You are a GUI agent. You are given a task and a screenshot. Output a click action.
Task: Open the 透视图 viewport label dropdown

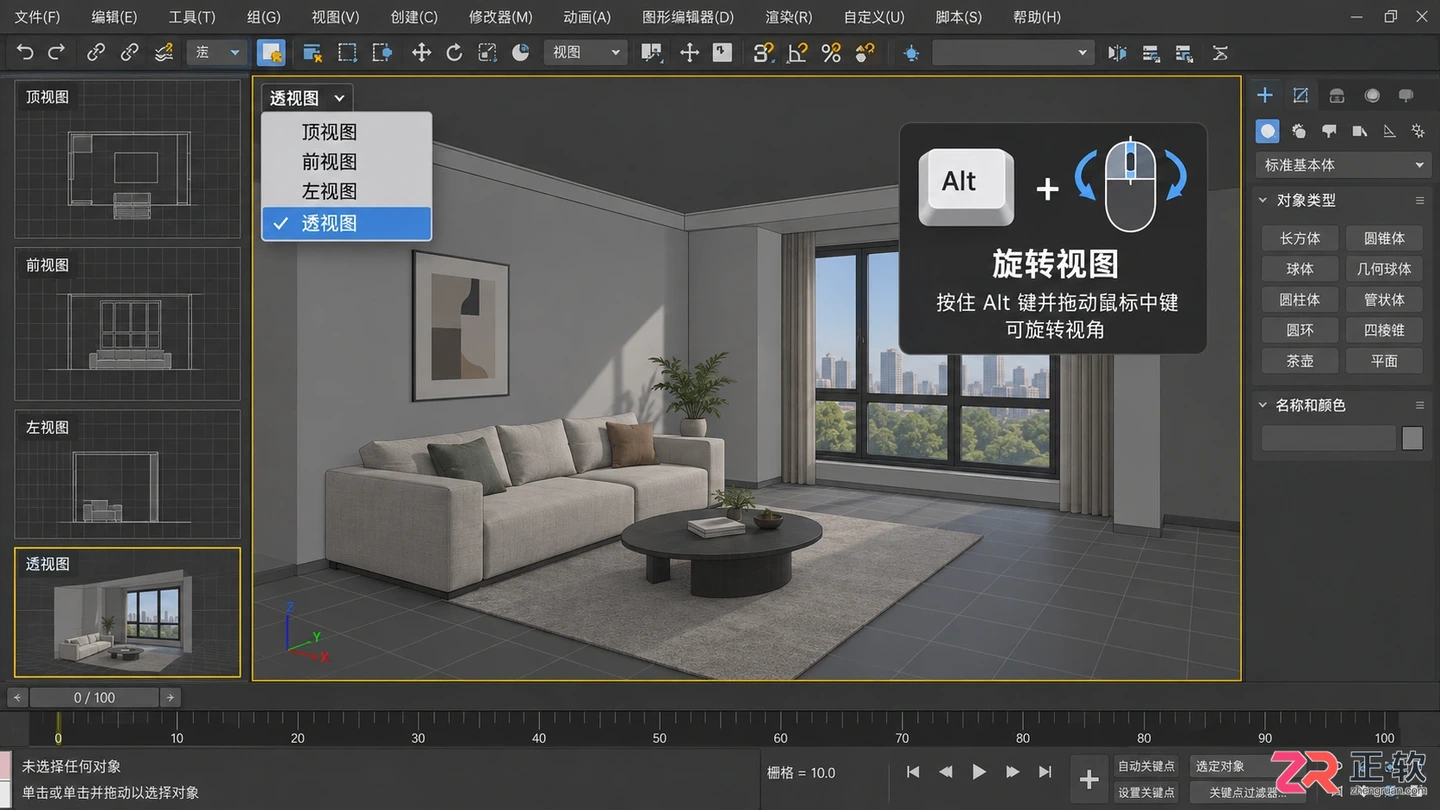[307, 98]
